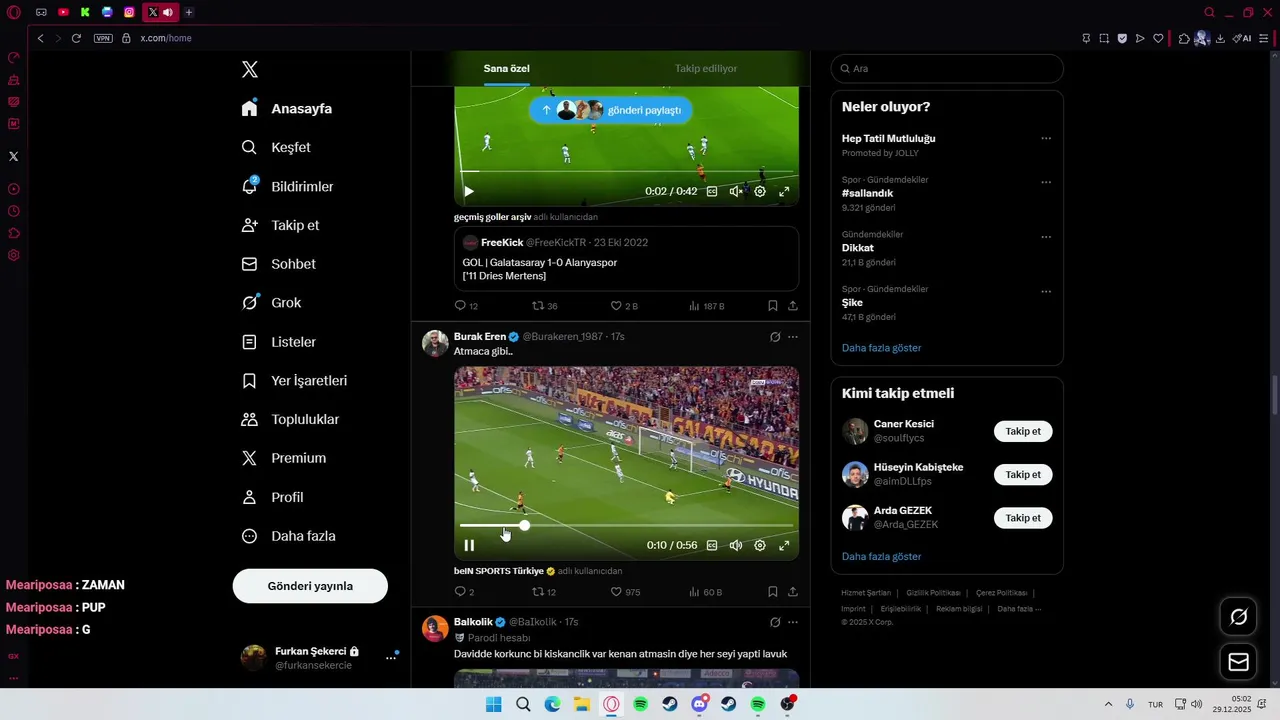Open Opera downloads icon
This screenshot has width=1280, height=720.
[1220, 38]
